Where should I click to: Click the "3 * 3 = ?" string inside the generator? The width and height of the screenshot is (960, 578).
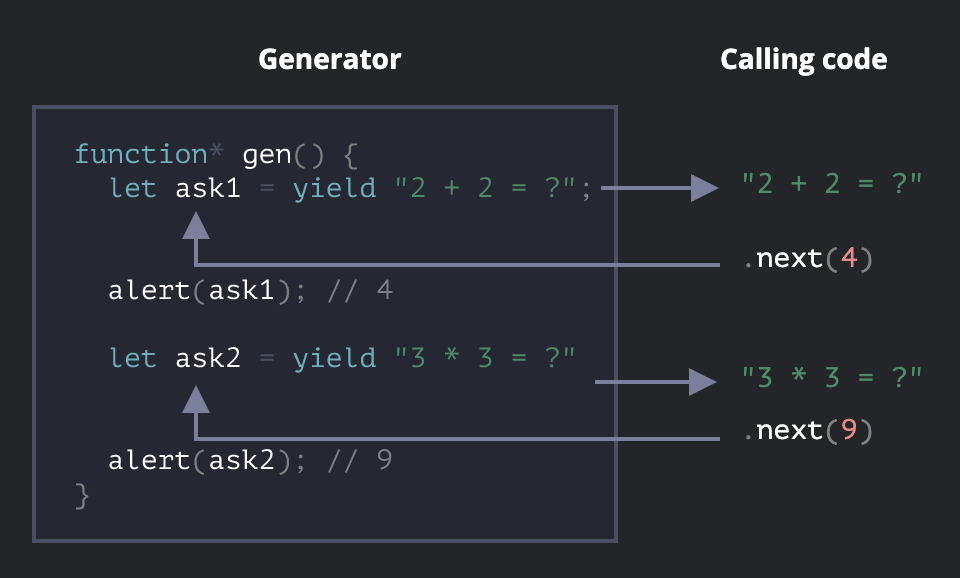[485, 358]
